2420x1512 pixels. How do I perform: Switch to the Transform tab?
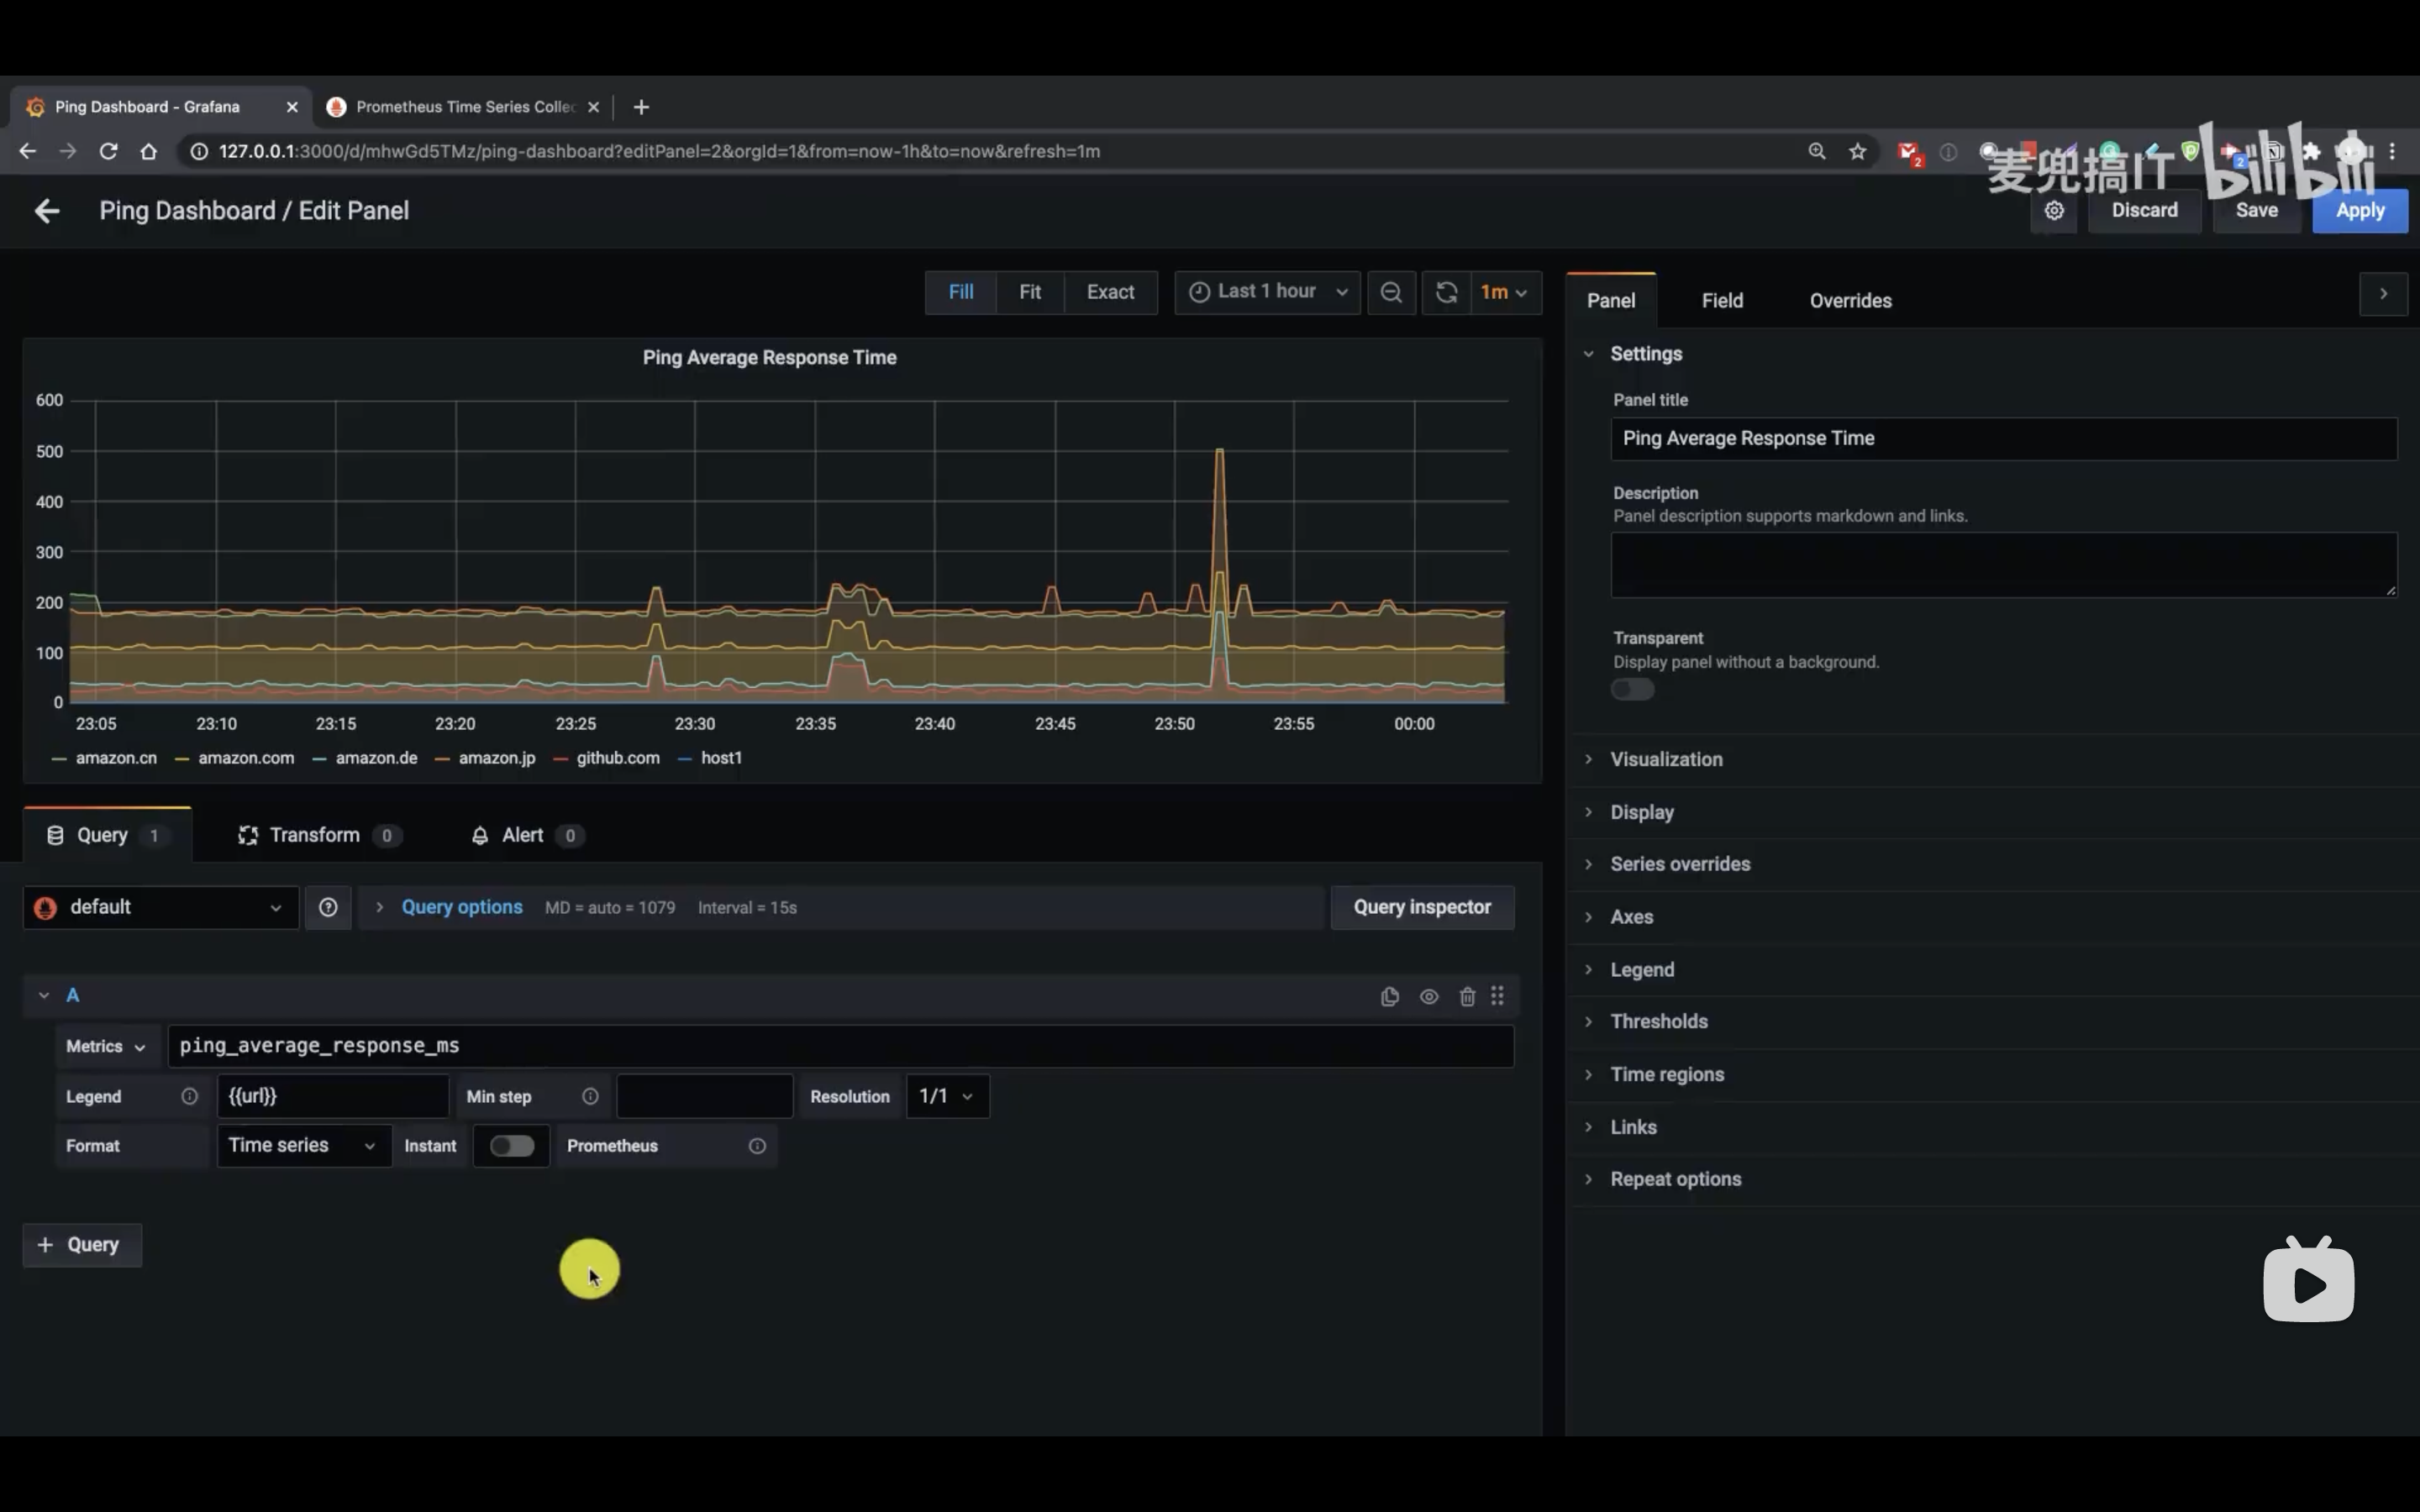(314, 835)
